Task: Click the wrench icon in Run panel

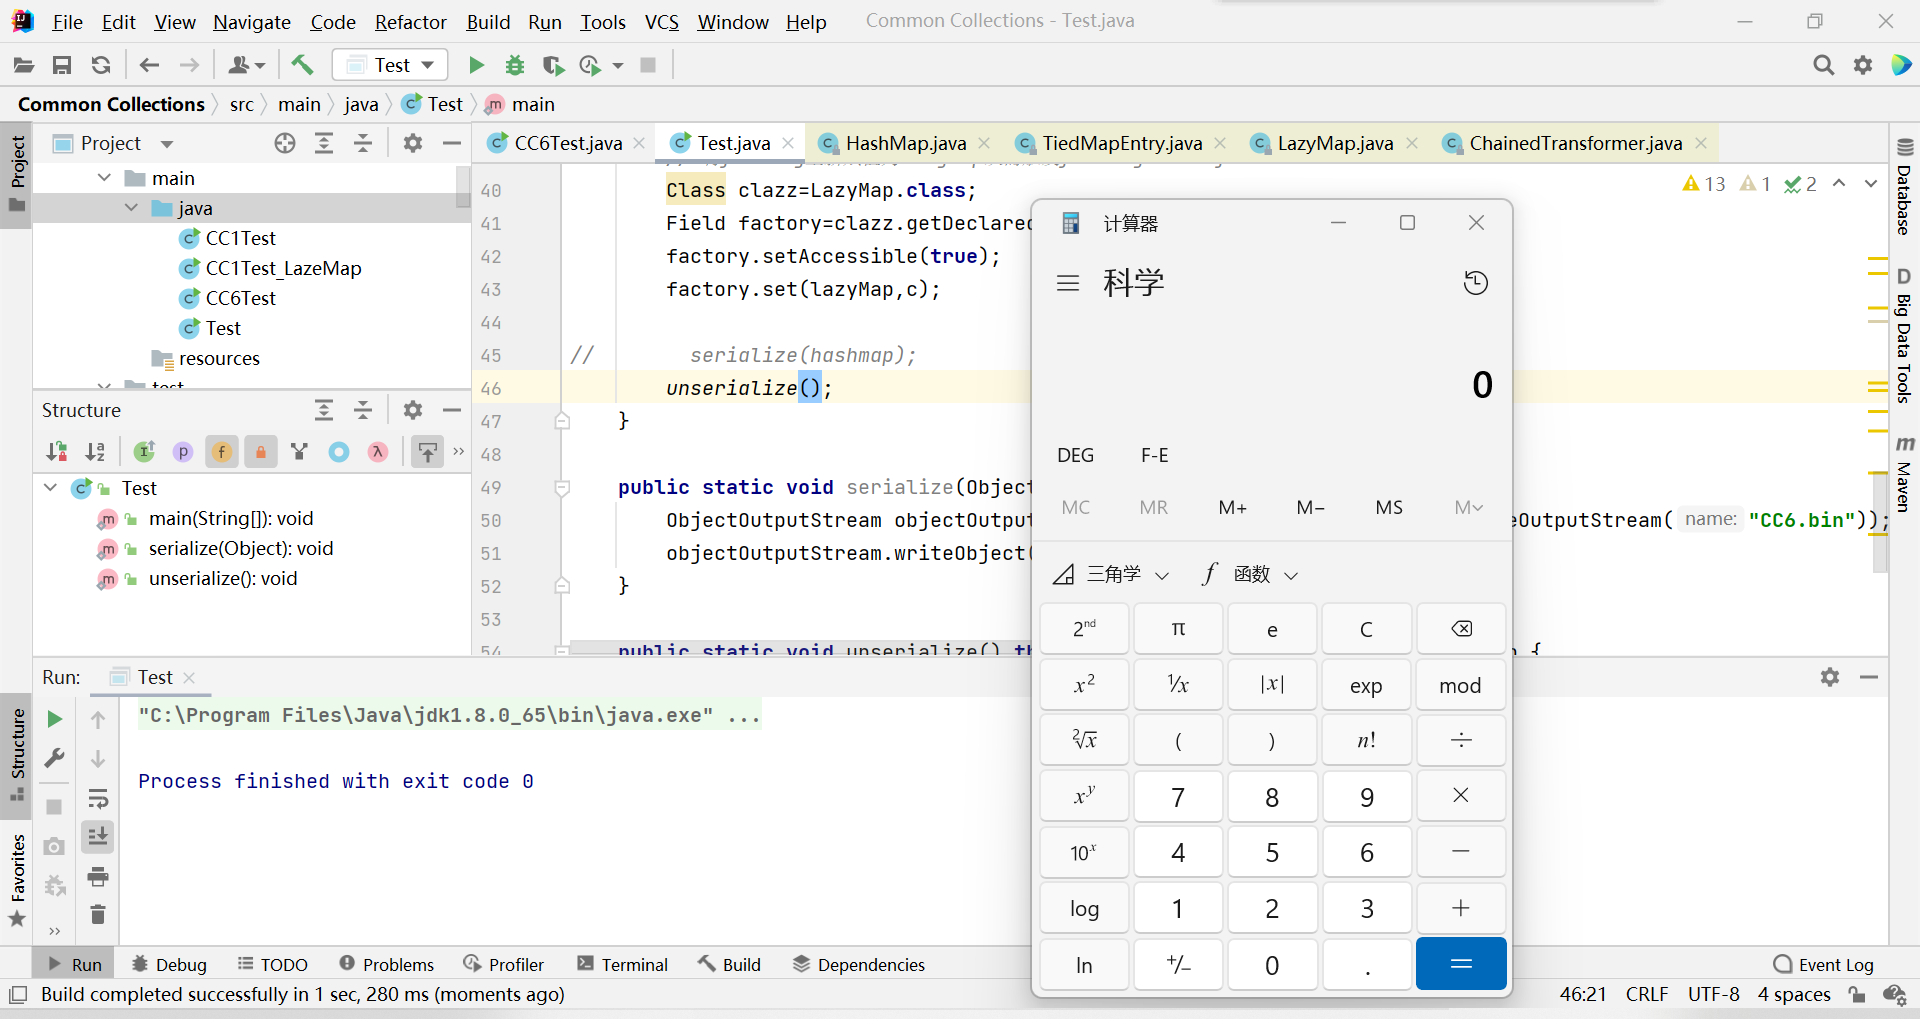Action: [55, 758]
